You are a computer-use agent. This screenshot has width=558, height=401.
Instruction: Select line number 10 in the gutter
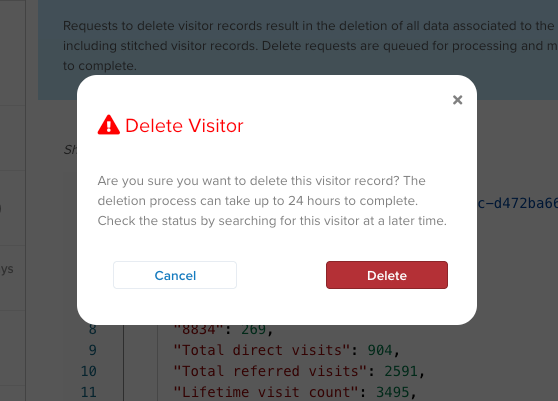(x=89, y=371)
